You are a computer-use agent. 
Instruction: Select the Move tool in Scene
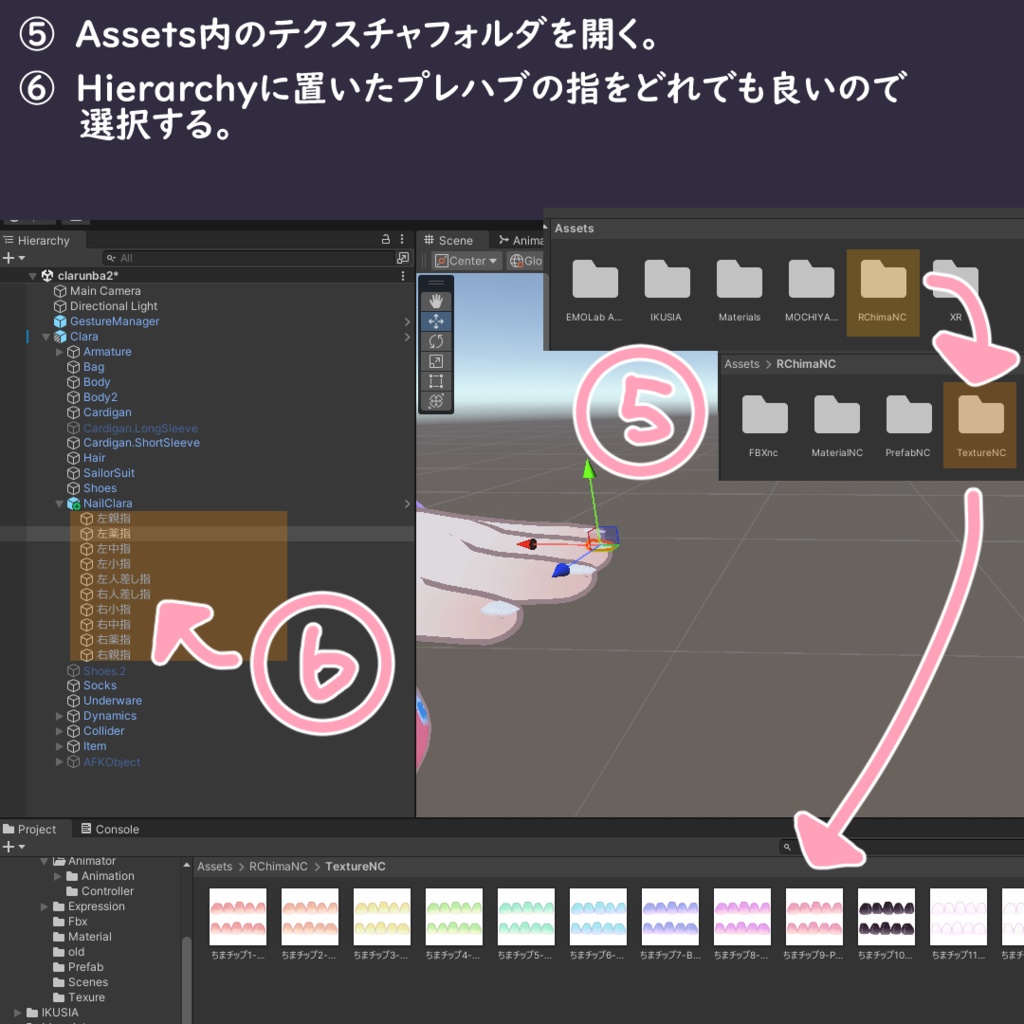[x=436, y=321]
